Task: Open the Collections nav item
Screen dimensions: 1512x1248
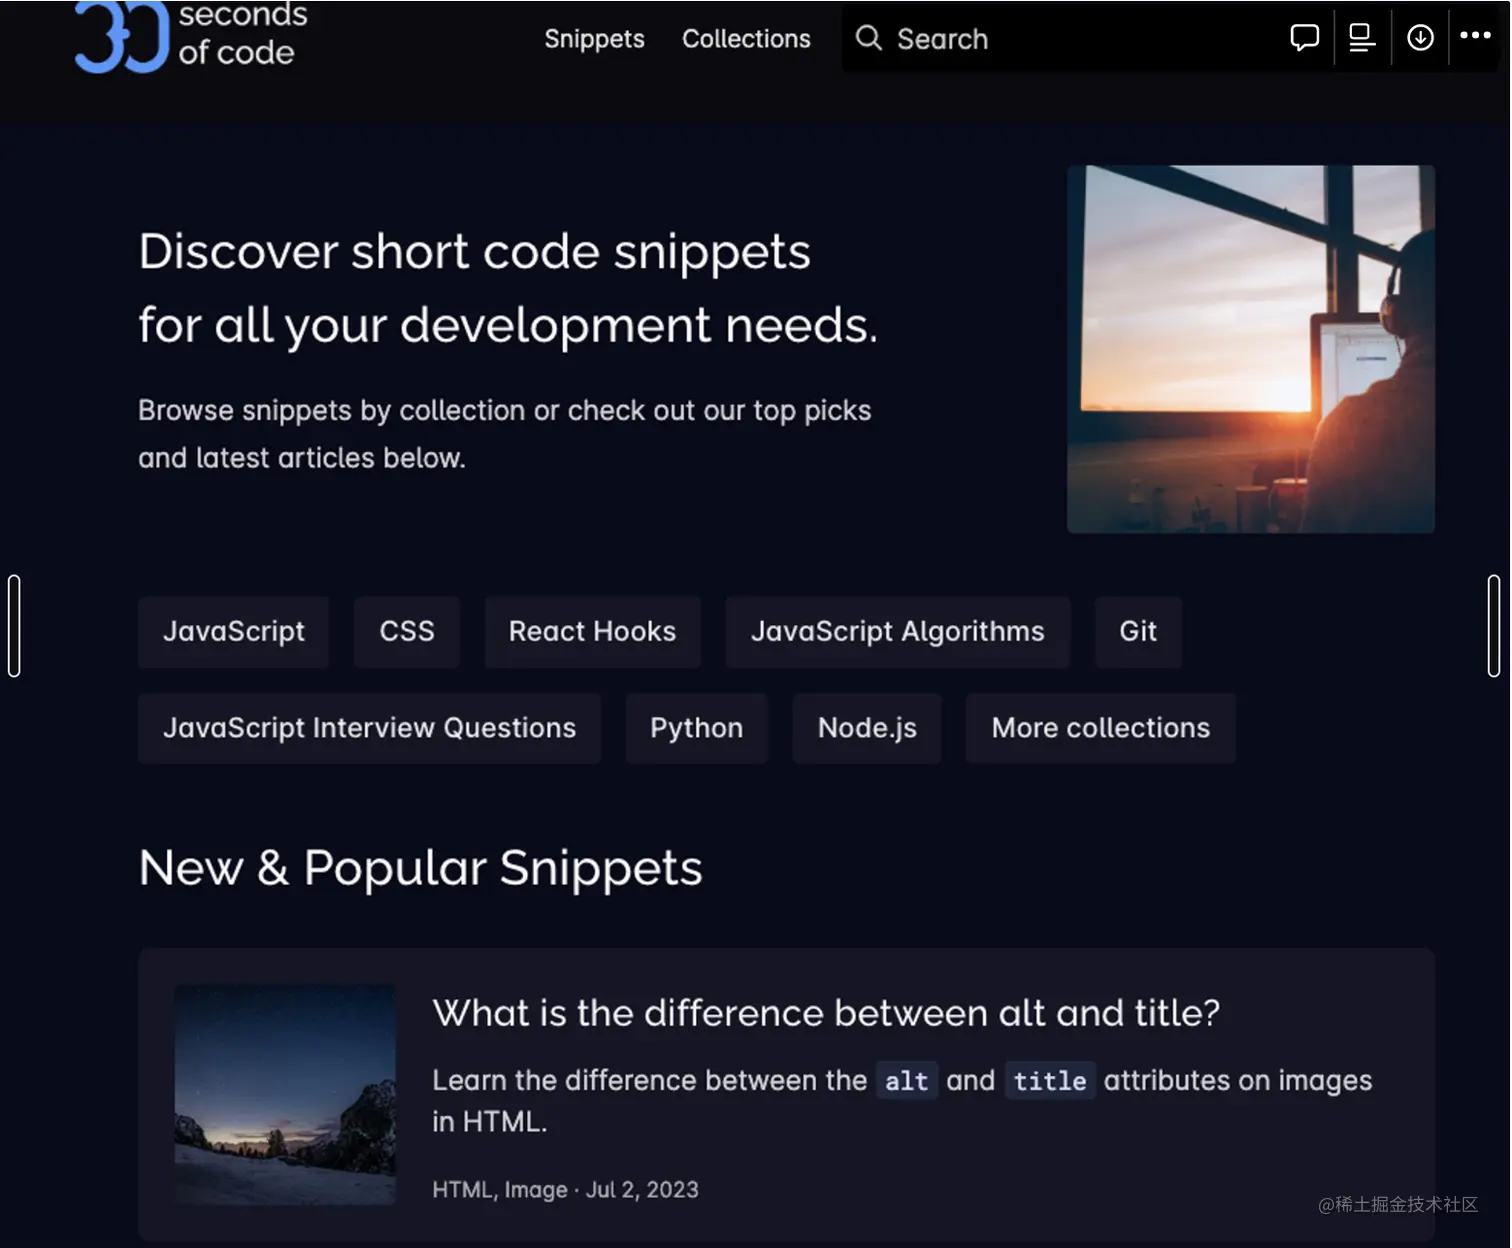Action: click(x=746, y=39)
